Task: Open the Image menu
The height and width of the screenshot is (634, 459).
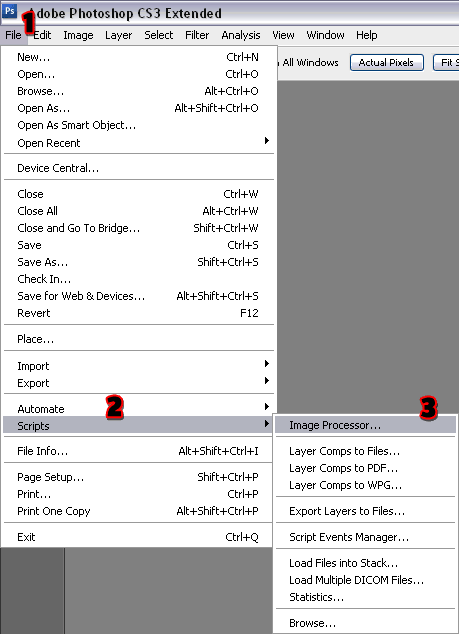Action: coord(78,35)
